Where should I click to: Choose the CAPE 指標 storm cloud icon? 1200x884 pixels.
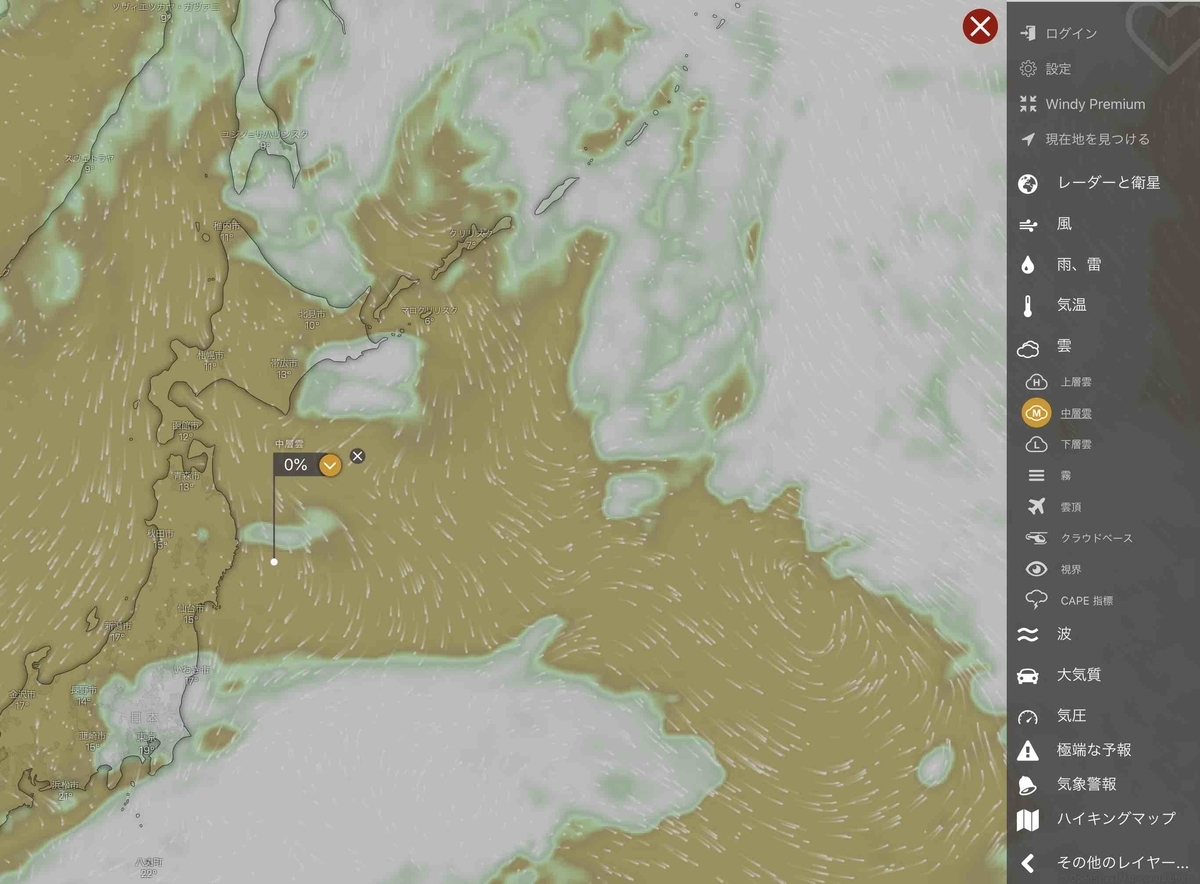point(1037,600)
